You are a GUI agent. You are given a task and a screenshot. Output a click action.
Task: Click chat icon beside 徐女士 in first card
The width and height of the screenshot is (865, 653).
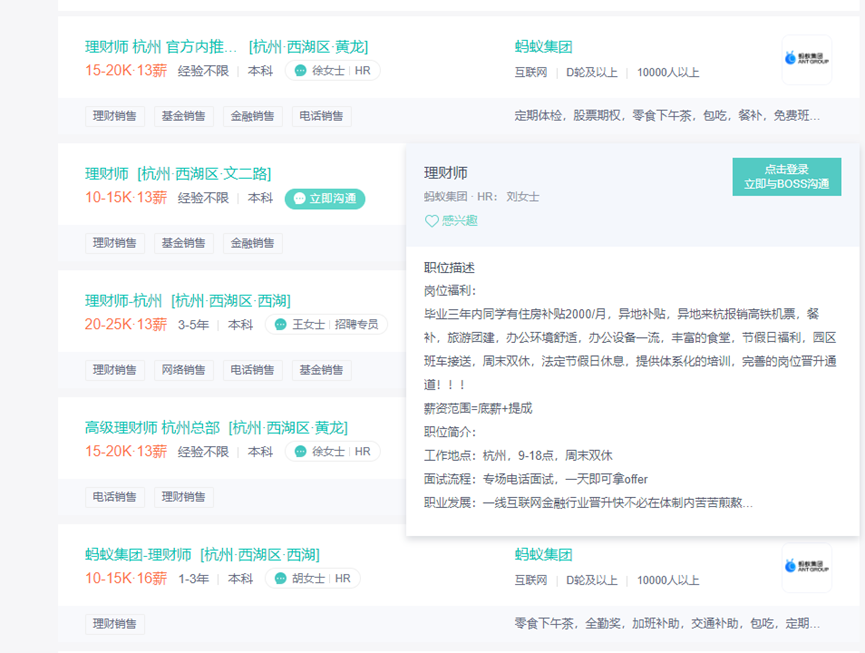[x=300, y=71]
